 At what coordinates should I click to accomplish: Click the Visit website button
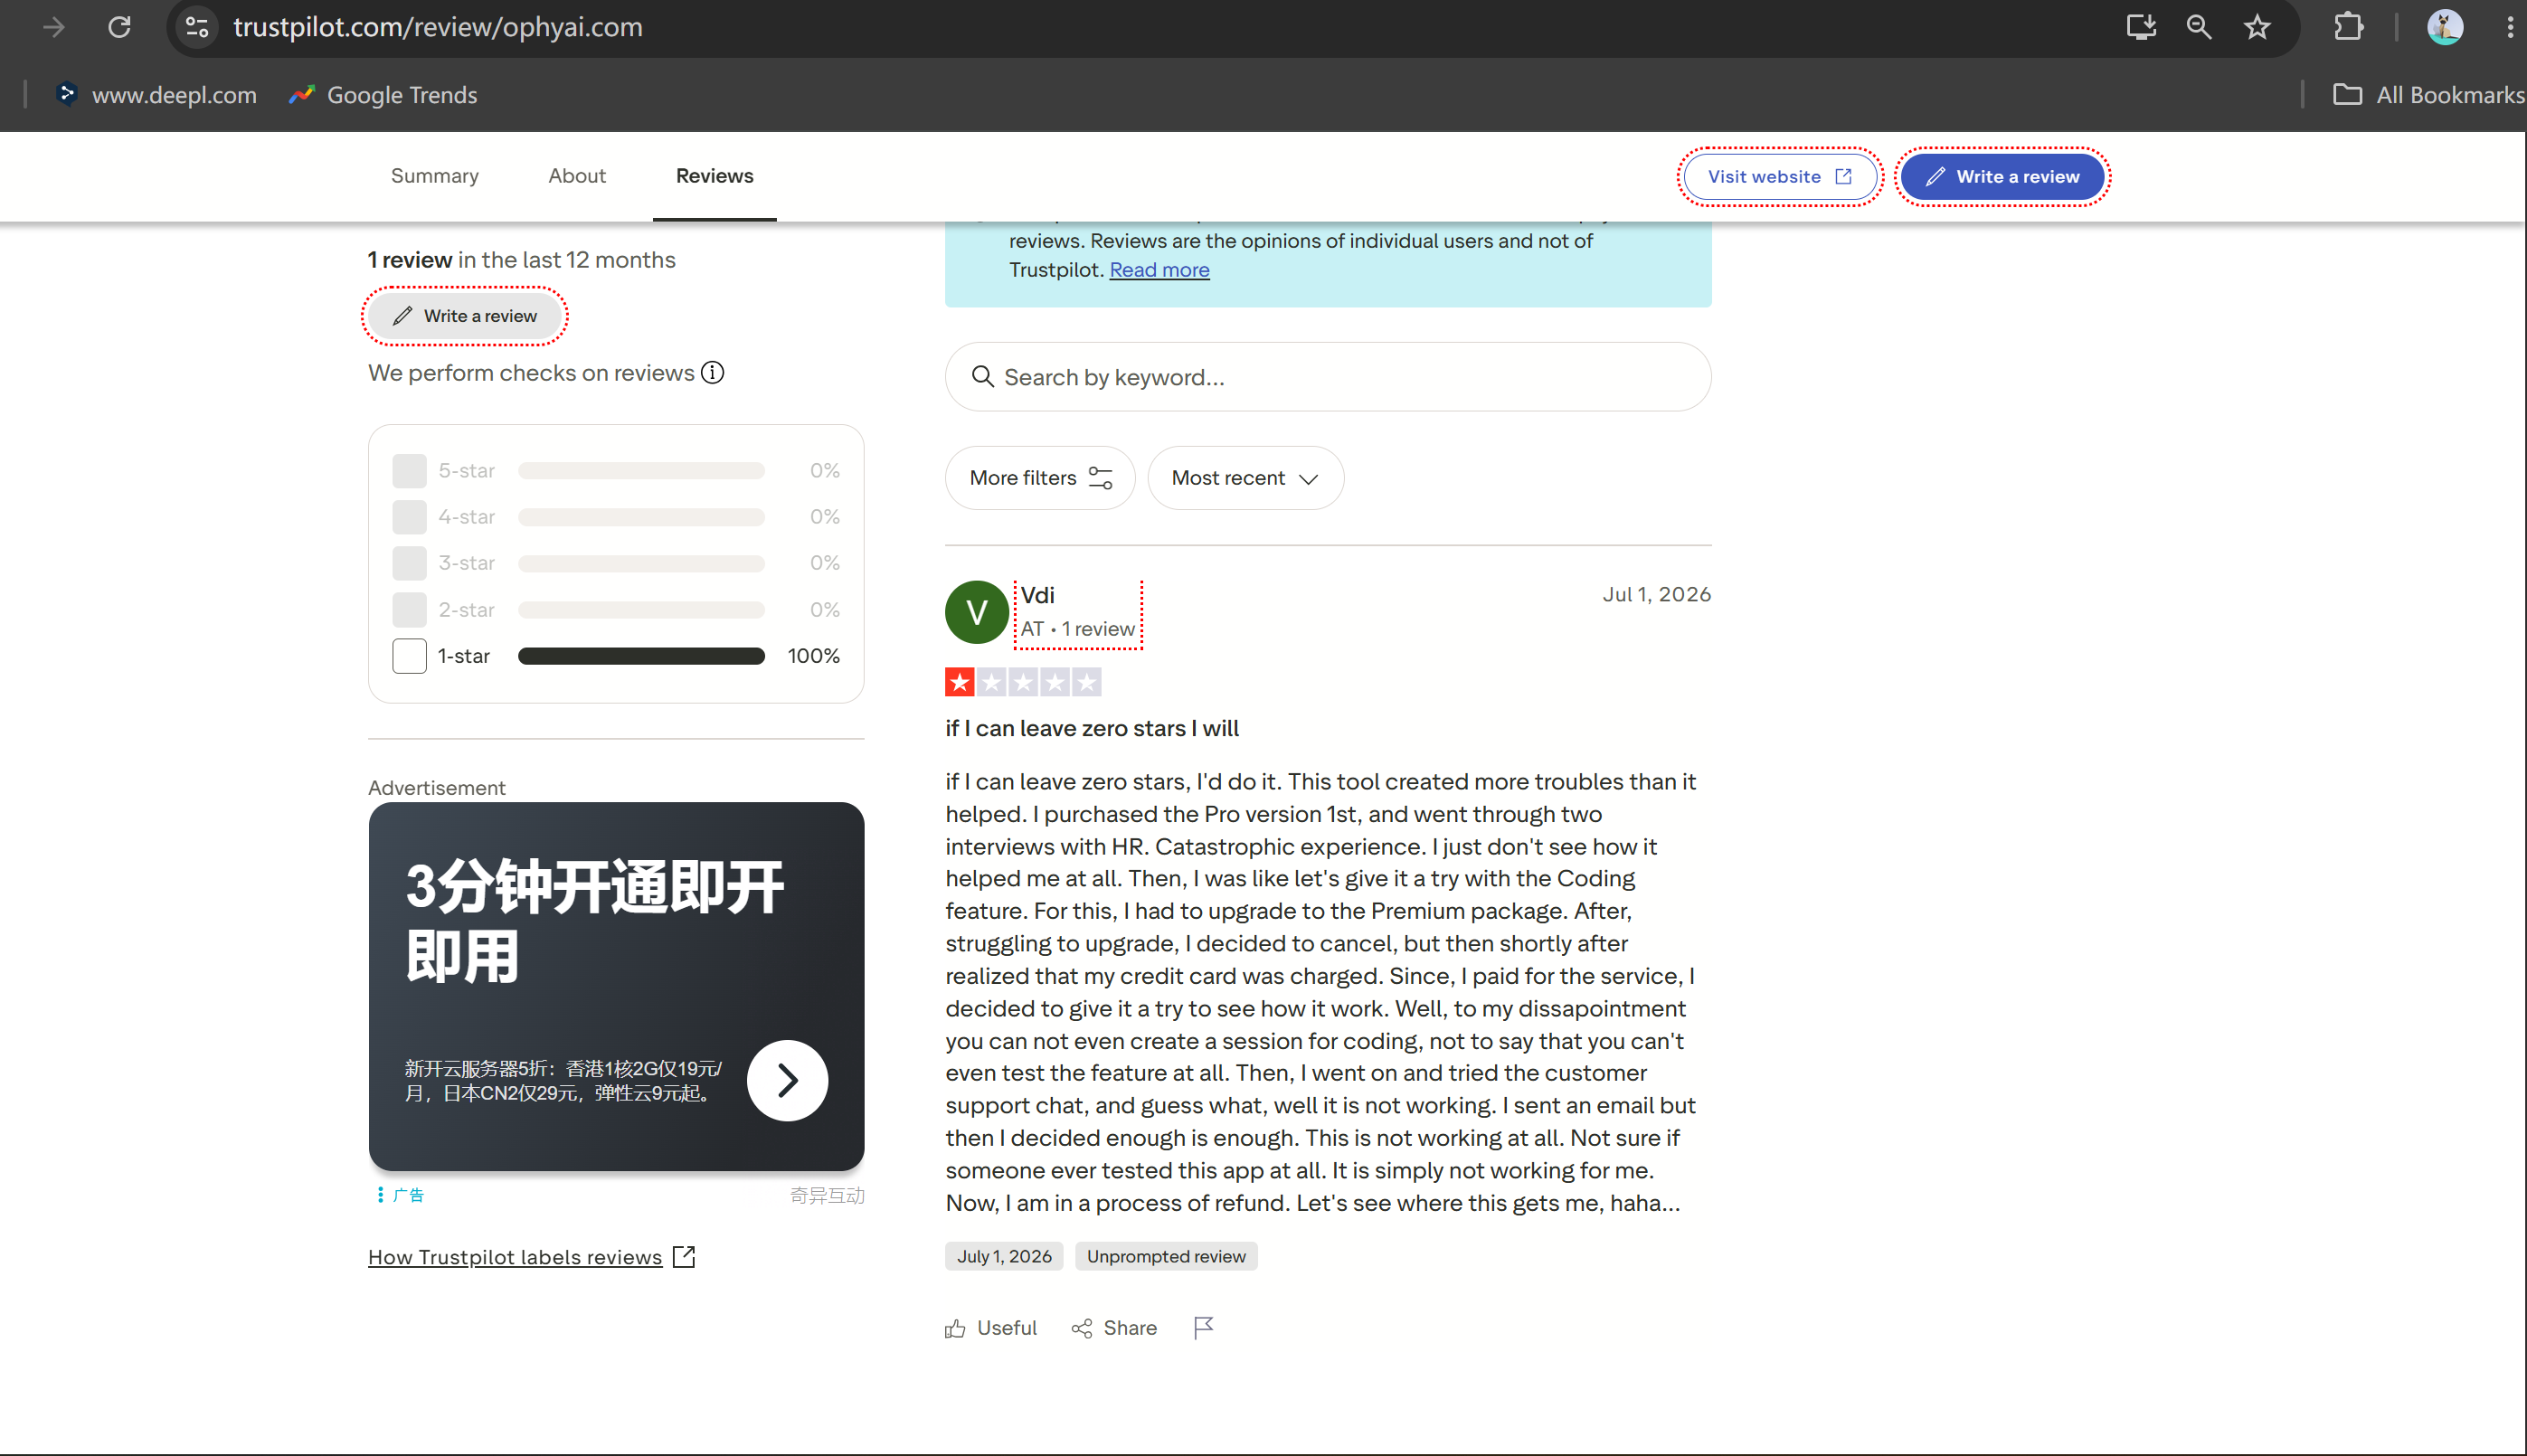(x=1780, y=177)
